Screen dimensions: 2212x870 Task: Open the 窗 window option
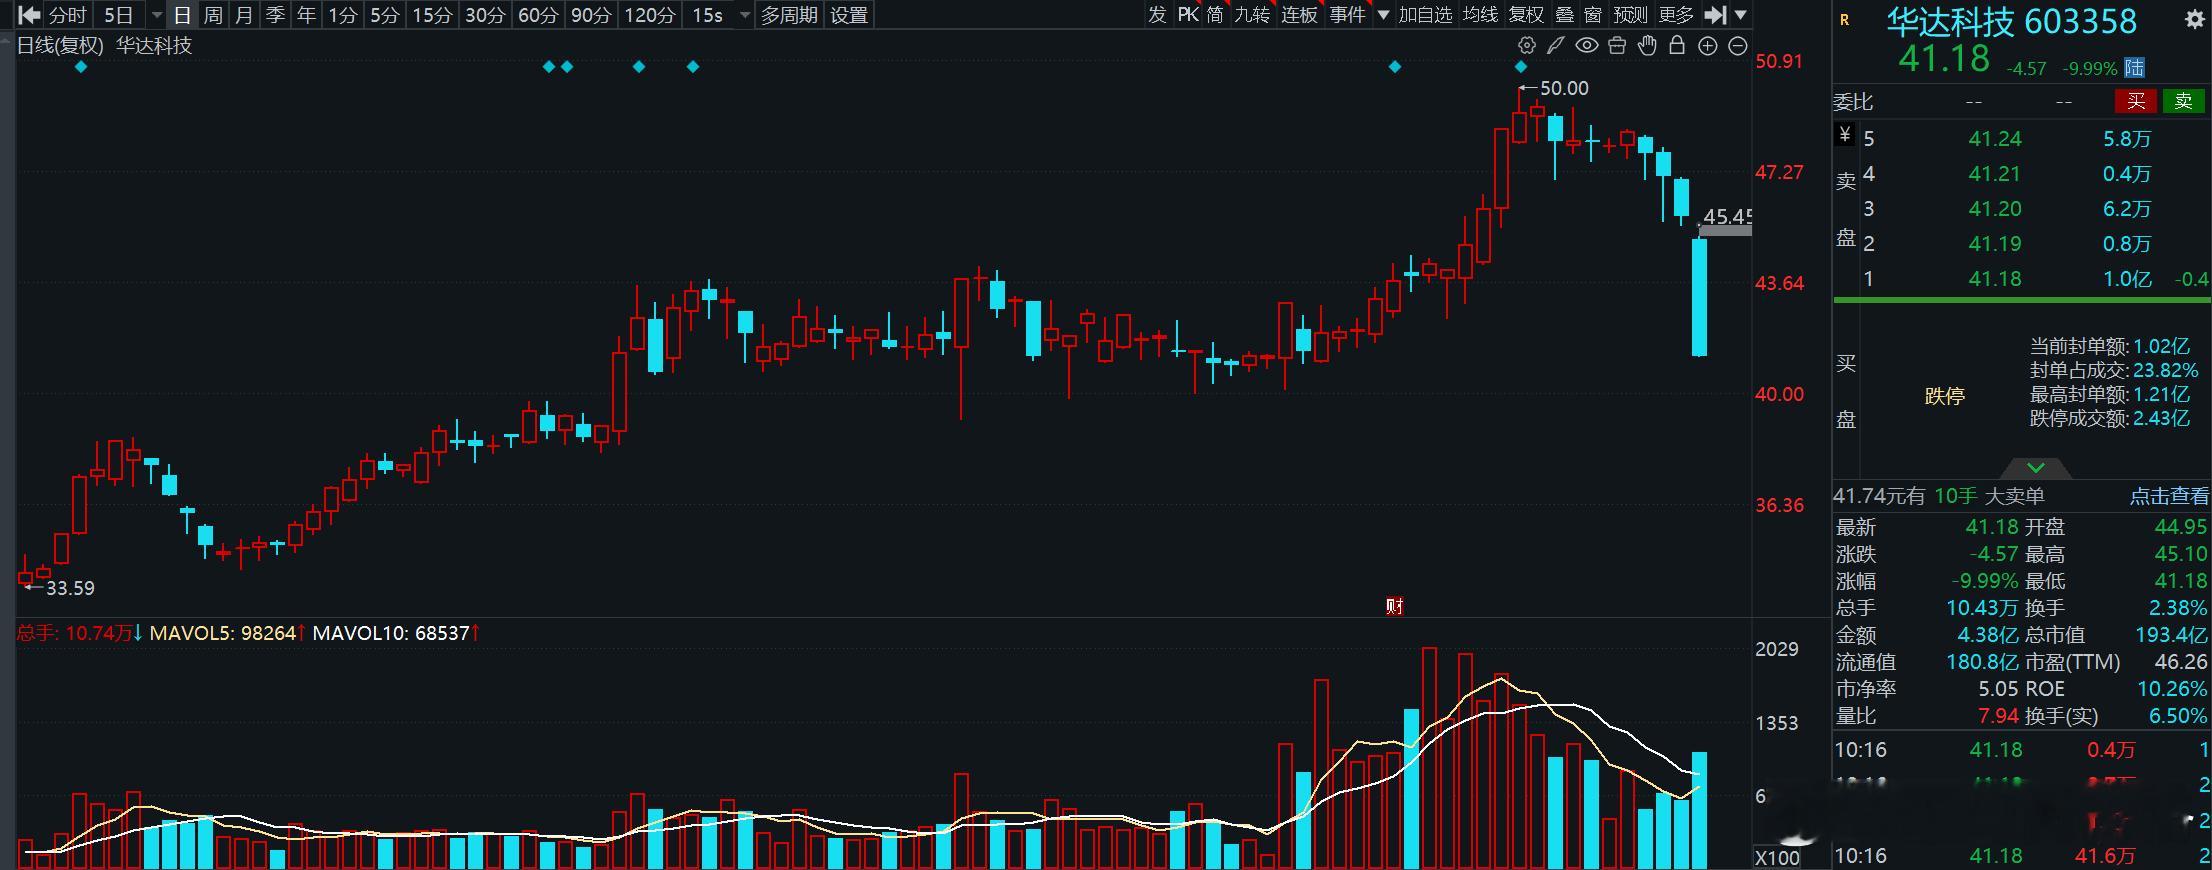click(x=1593, y=15)
